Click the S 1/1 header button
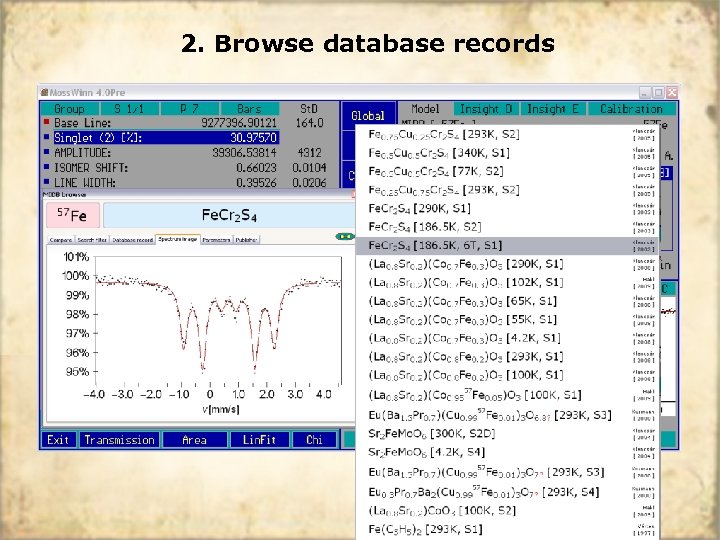Image resolution: width=720 pixels, height=540 pixels. point(129,109)
